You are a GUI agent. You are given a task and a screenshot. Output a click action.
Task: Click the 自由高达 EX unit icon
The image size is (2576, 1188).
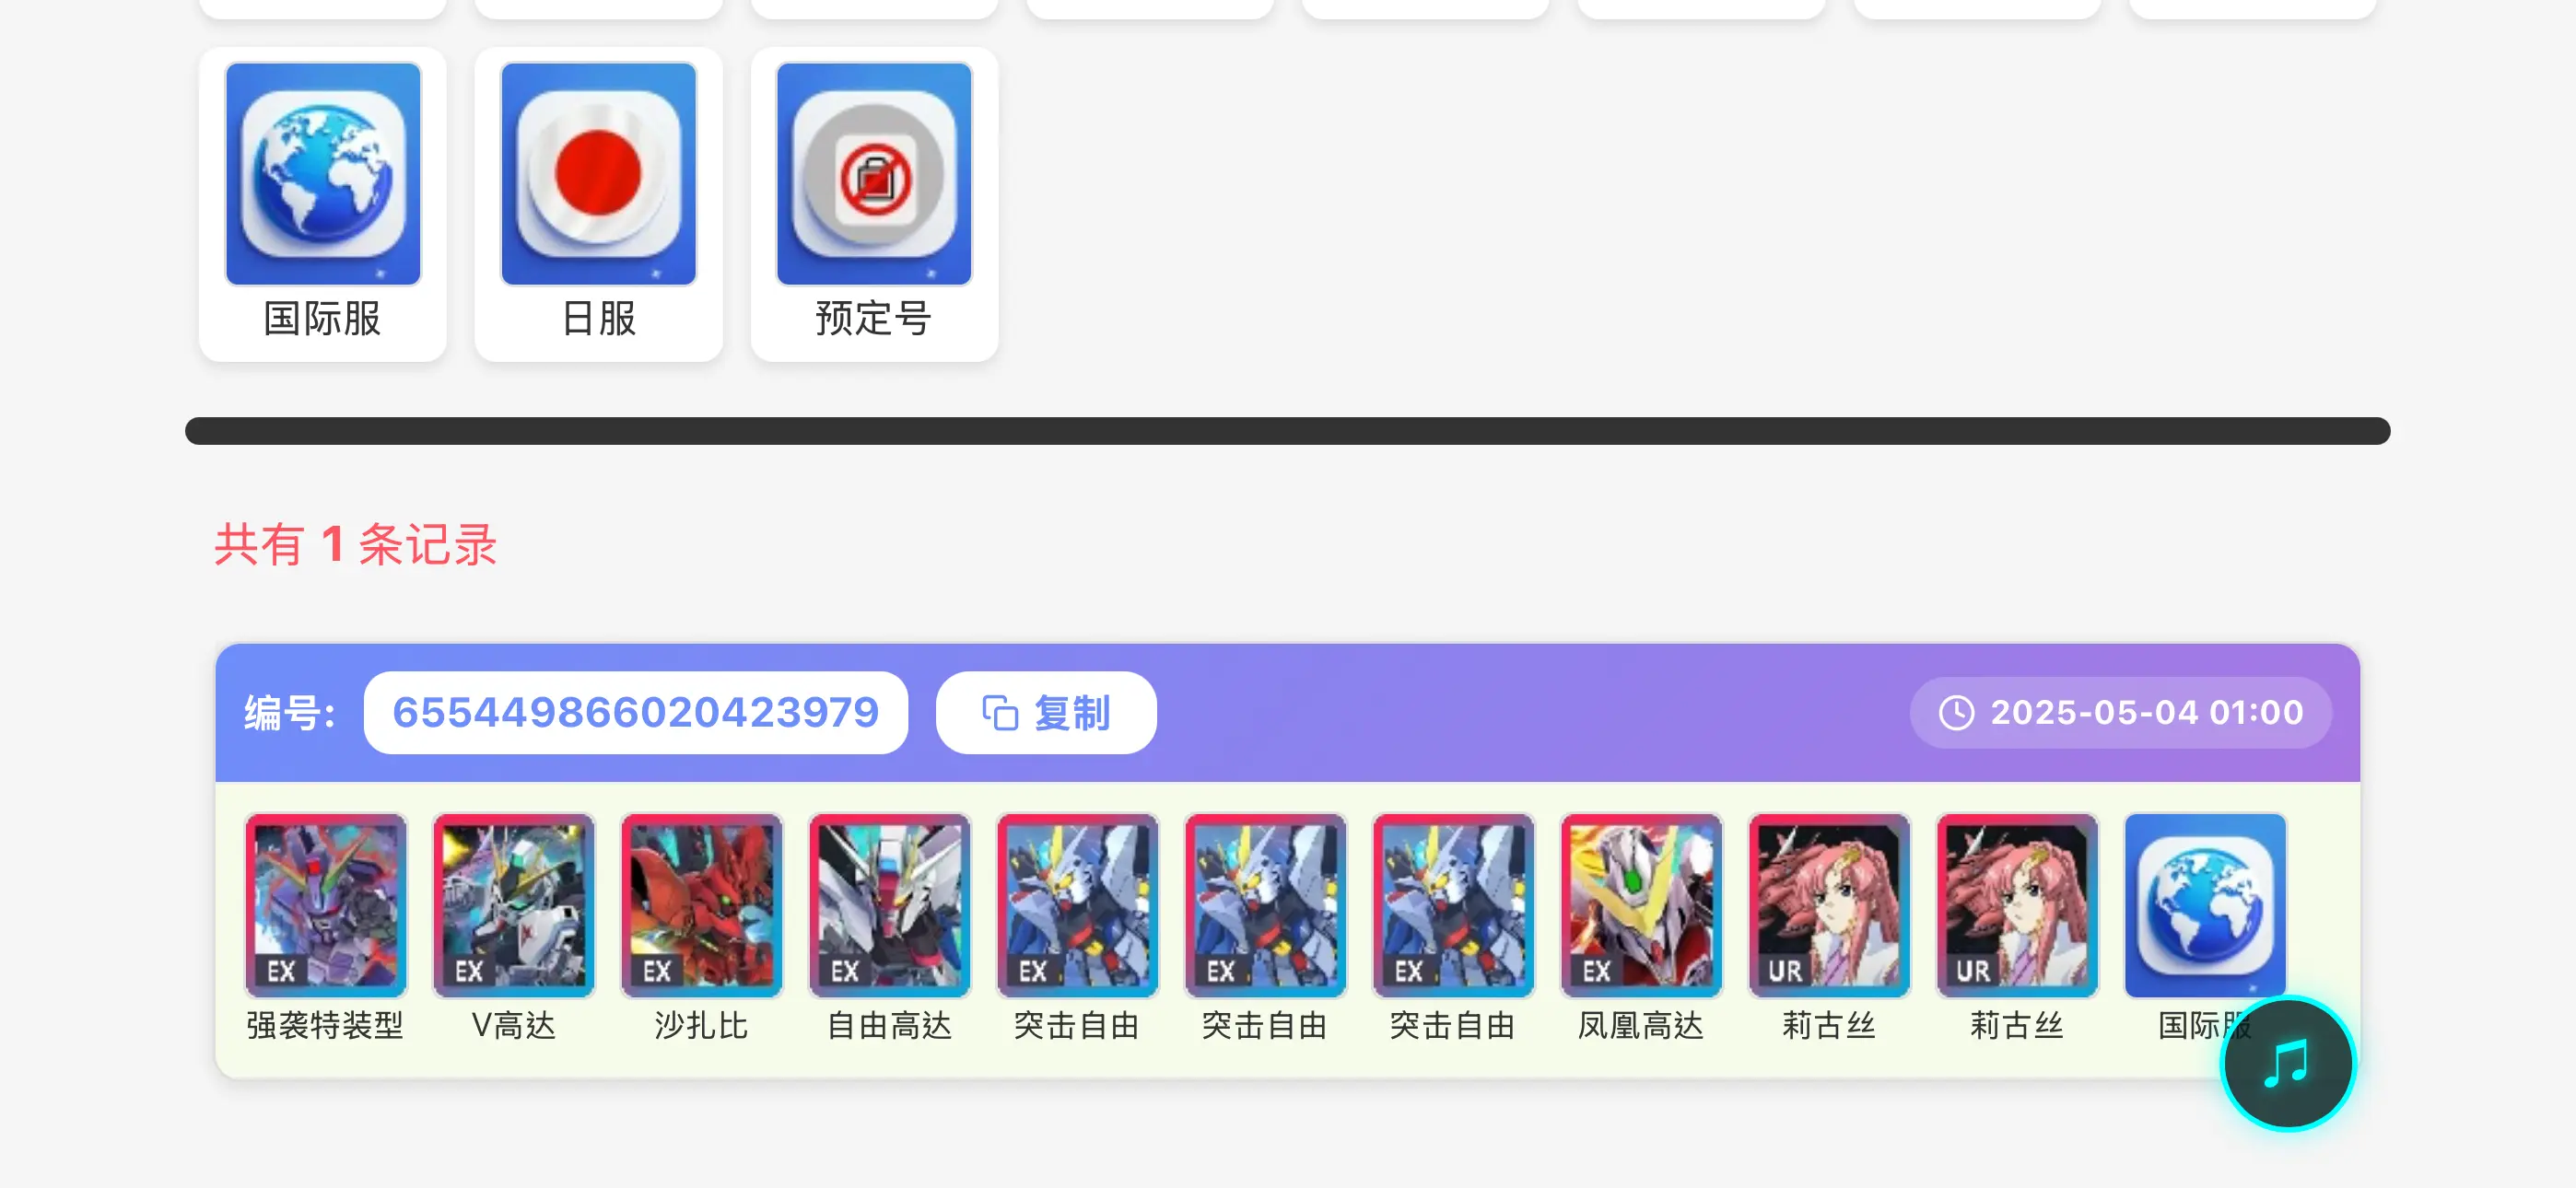890,905
